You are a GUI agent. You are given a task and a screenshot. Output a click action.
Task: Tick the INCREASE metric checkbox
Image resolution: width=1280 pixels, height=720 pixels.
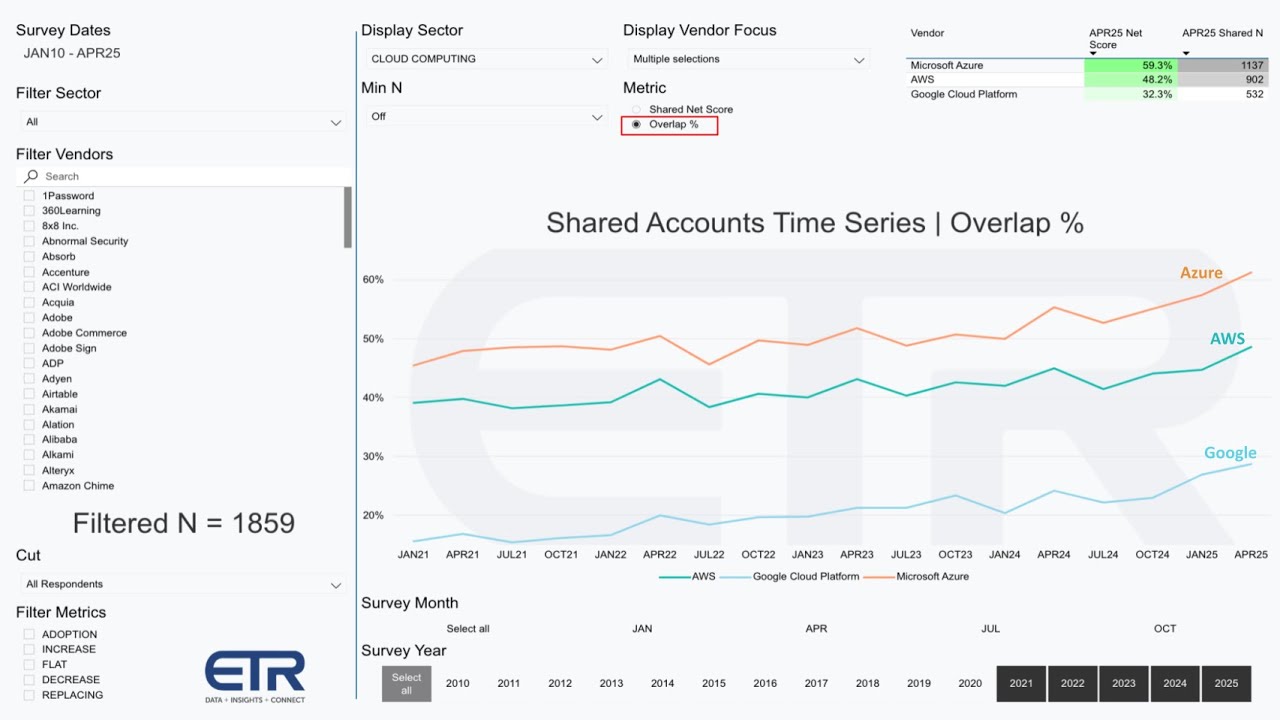click(x=30, y=649)
